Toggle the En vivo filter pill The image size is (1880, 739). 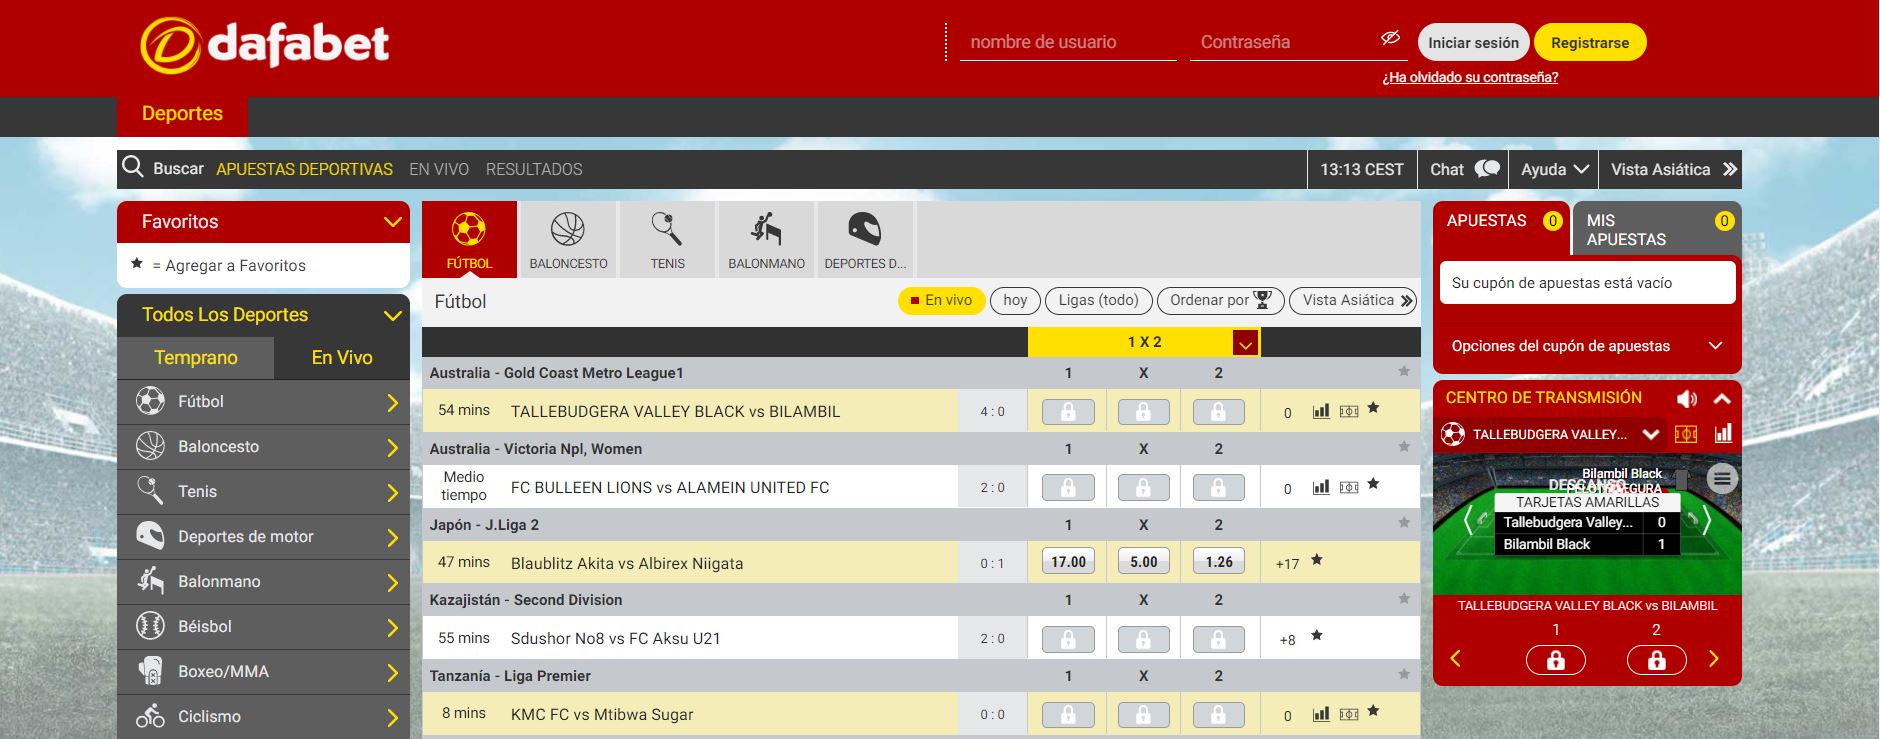(942, 300)
